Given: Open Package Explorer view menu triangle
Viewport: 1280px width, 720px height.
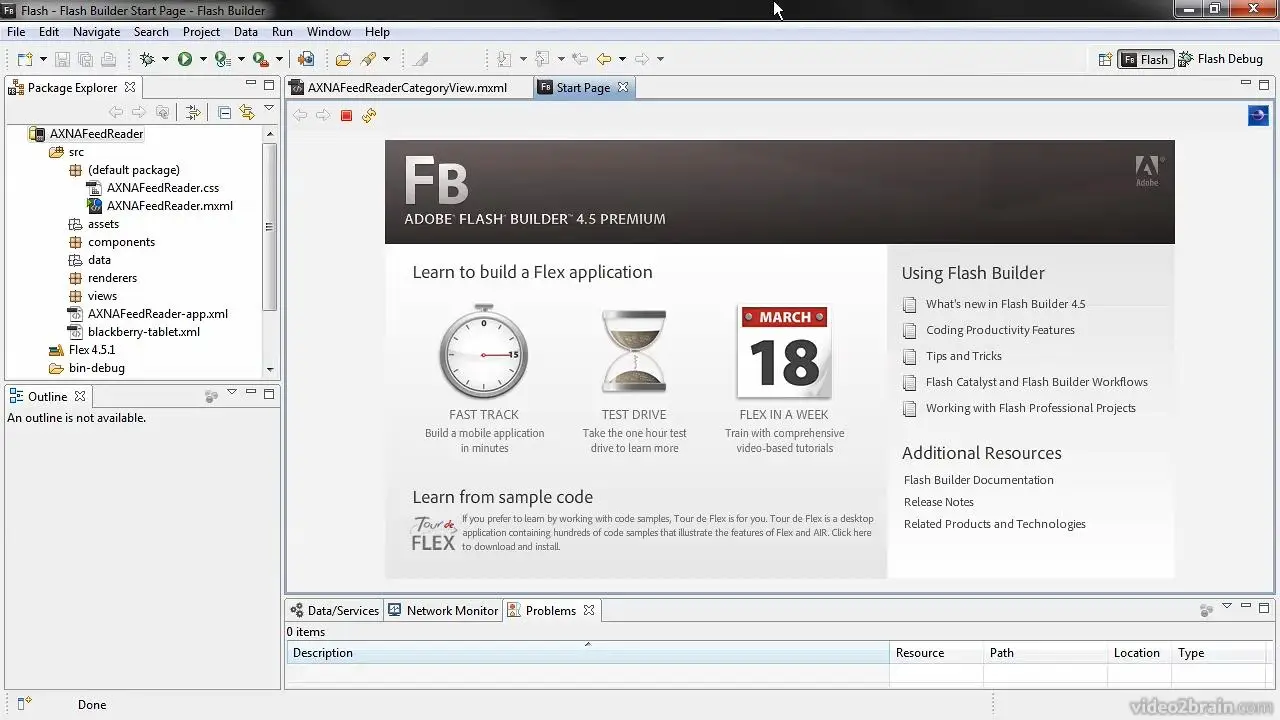Looking at the screenshot, I should click(x=269, y=108).
